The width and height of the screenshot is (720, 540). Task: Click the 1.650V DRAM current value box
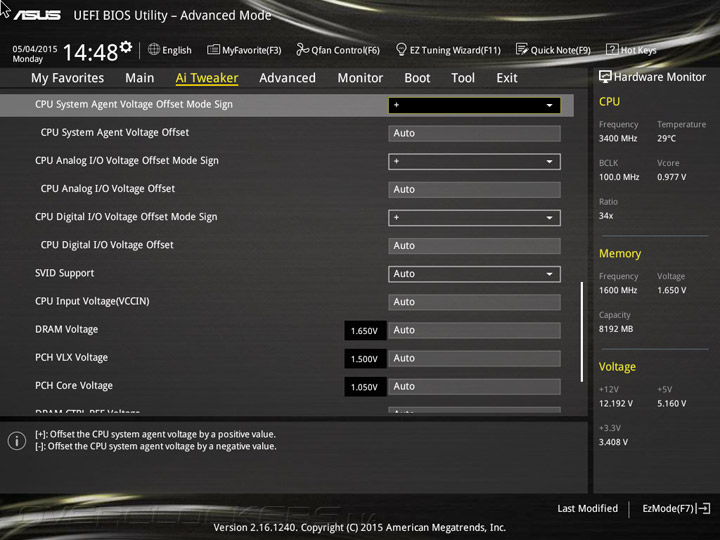(x=365, y=331)
